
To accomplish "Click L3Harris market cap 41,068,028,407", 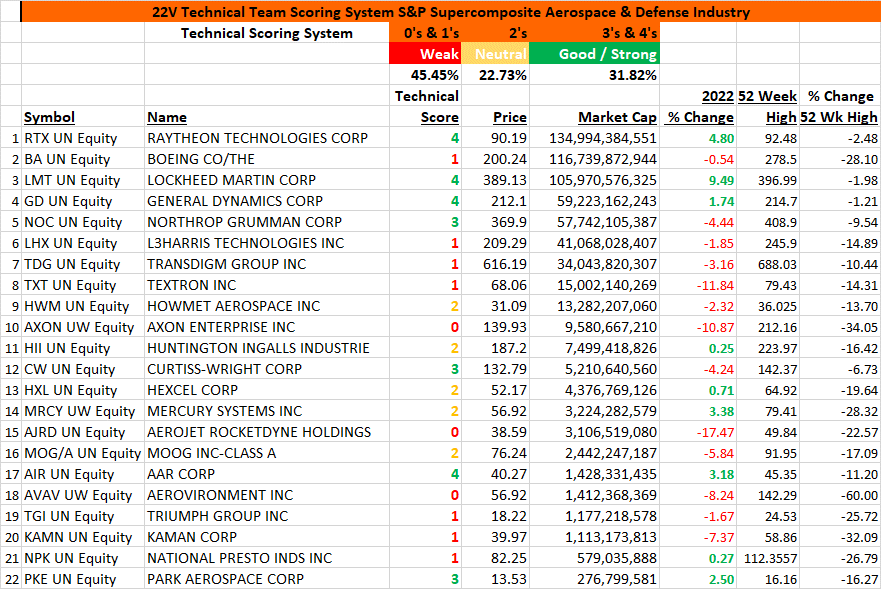I will coord(594,243).
